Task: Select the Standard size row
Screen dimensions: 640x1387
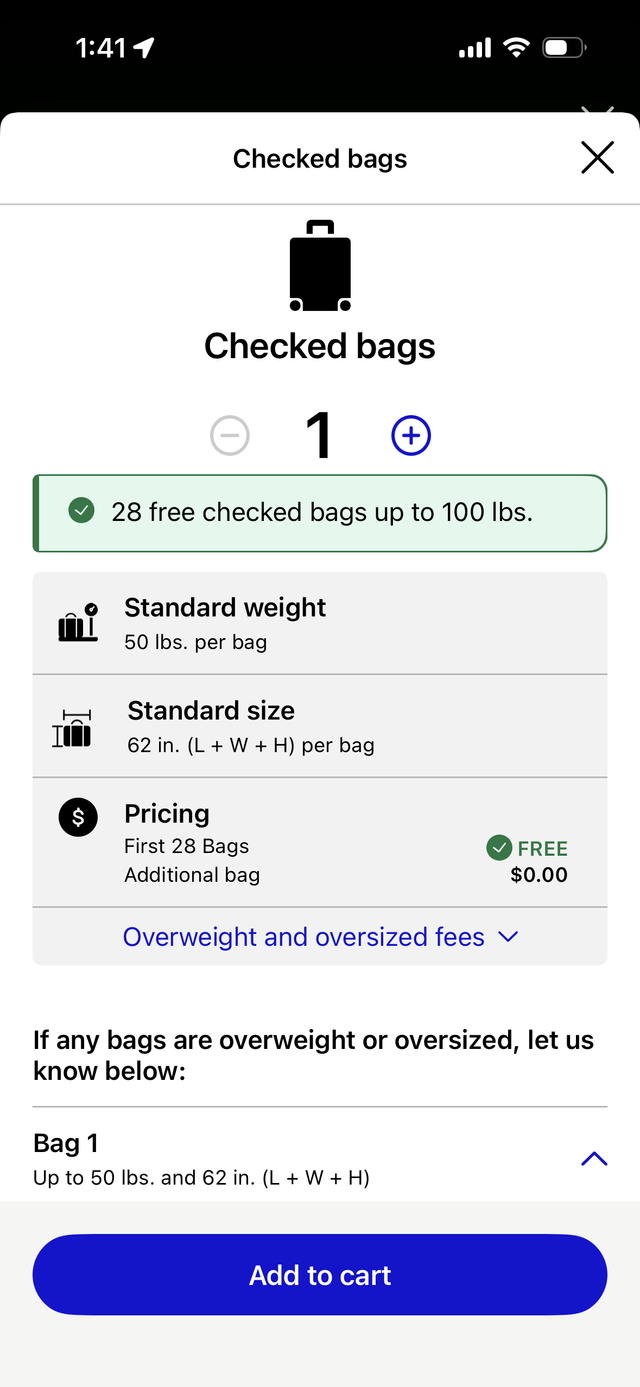Action: [x=320, y=726]
